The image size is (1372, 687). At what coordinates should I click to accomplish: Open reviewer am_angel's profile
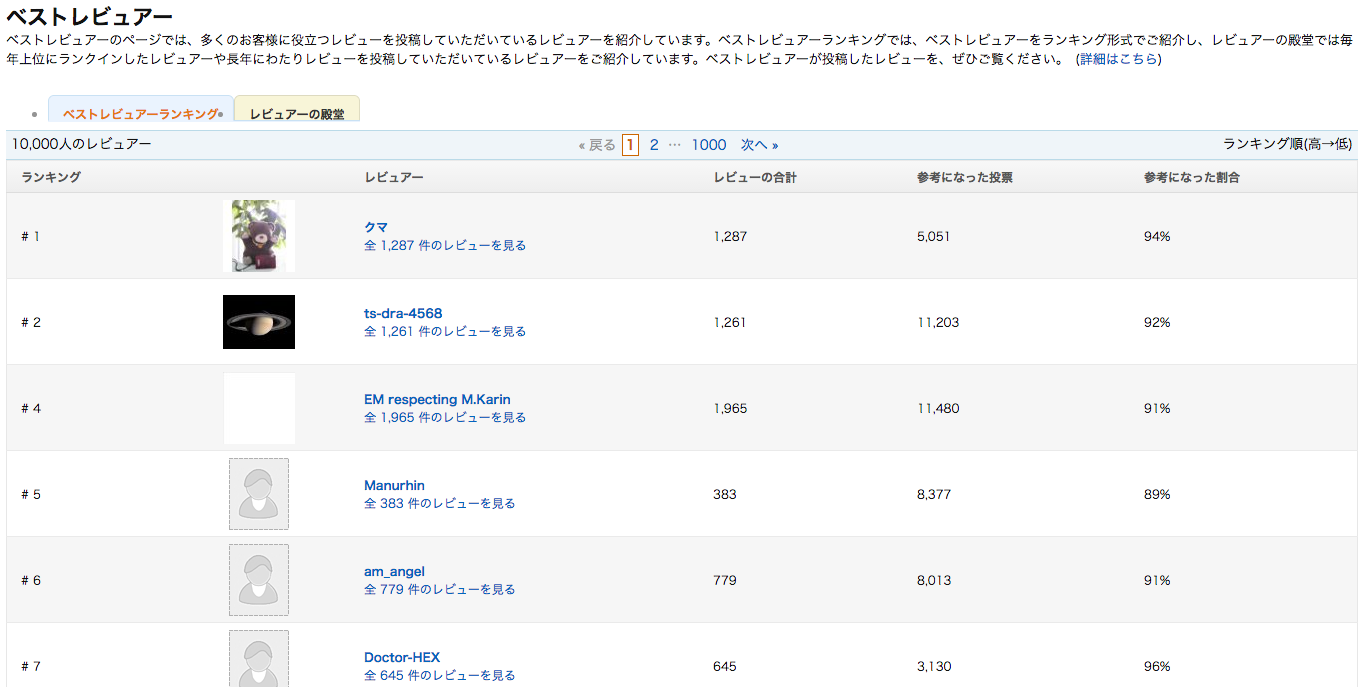click(x=394, y=571)
